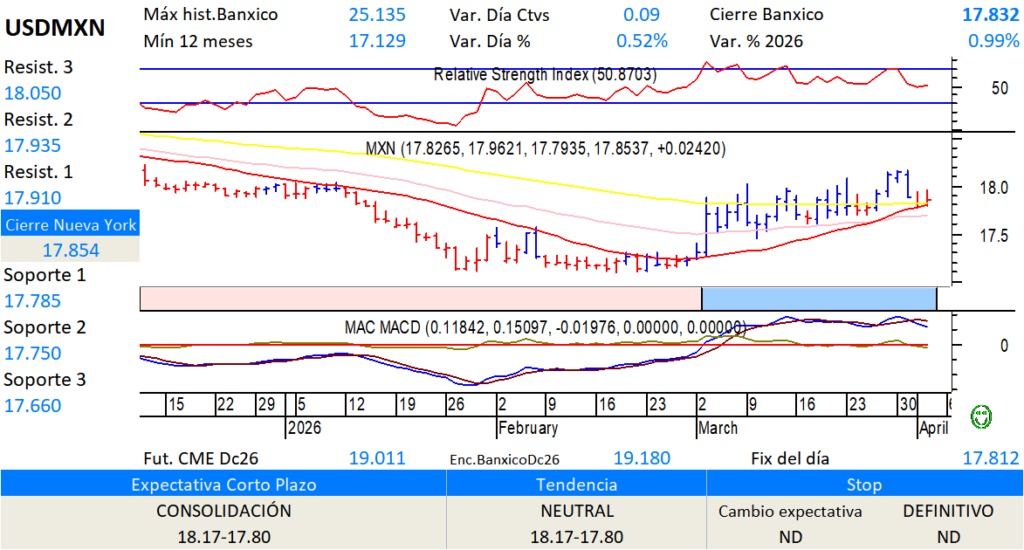Click the Máx hist.Banxico value 25.135
The width and height of the screenshot is (1024, 550).
(x=377, y=15)
